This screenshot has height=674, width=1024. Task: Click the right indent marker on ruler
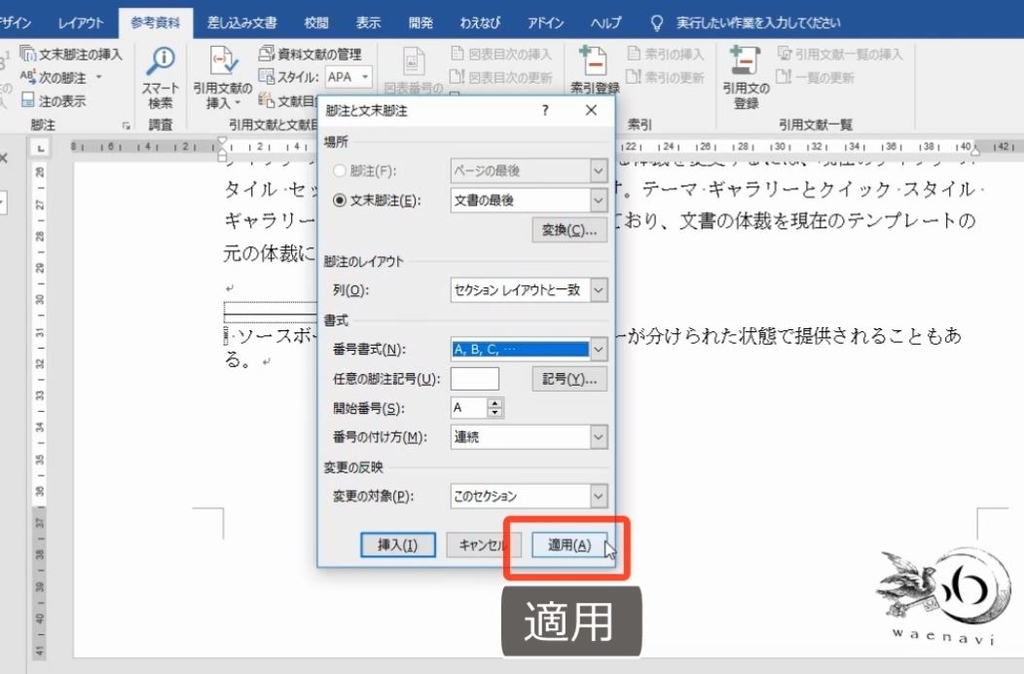click(975, 151)
